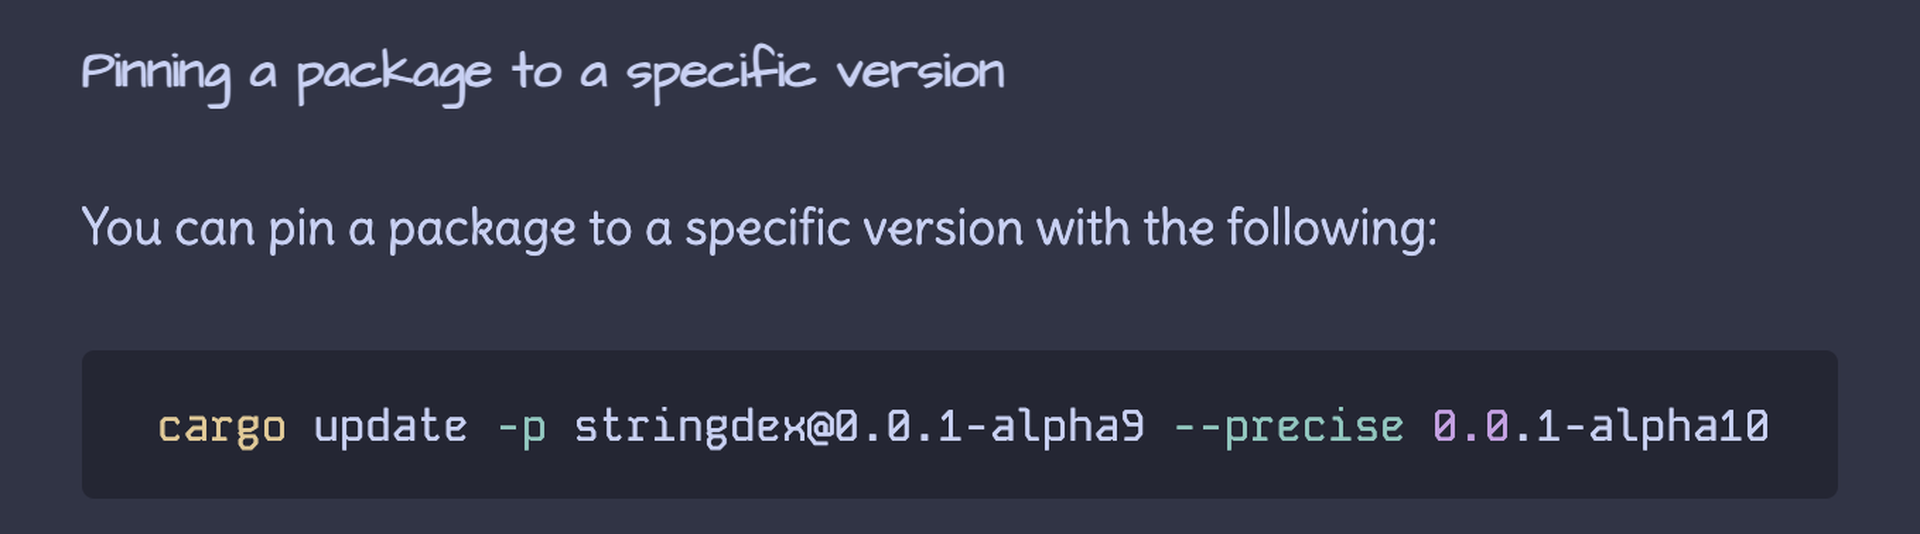Click "specific" in the heading text

pyautogui.click(x=720, y=71)
